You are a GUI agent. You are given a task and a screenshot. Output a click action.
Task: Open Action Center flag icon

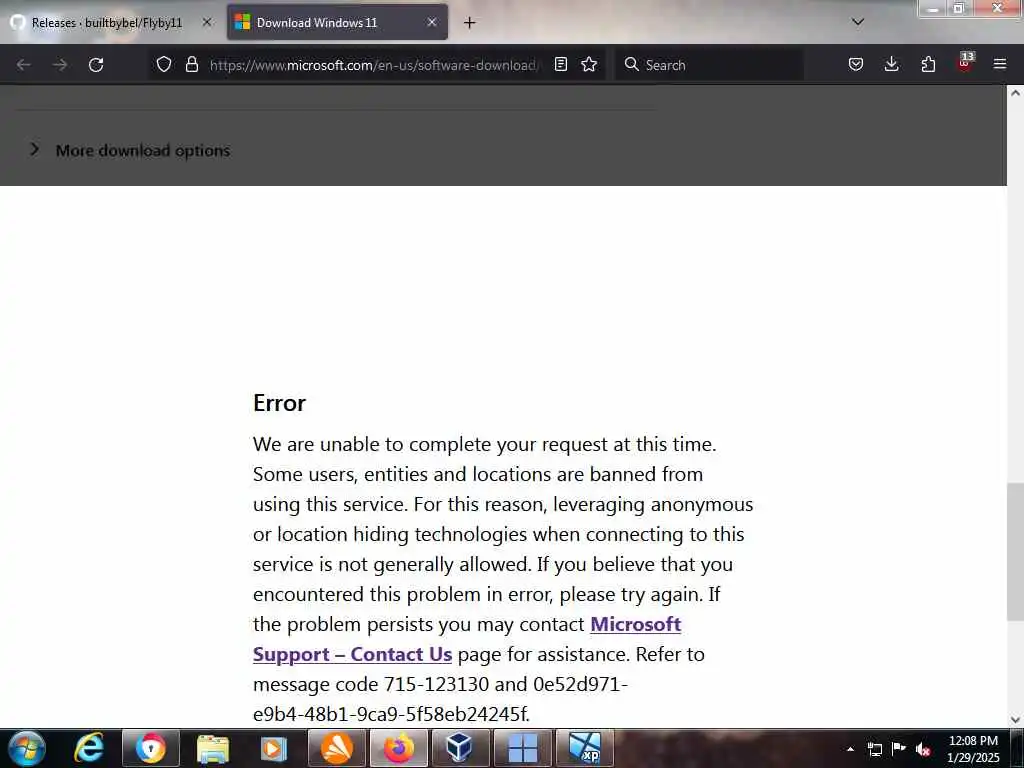pos(899,749)
